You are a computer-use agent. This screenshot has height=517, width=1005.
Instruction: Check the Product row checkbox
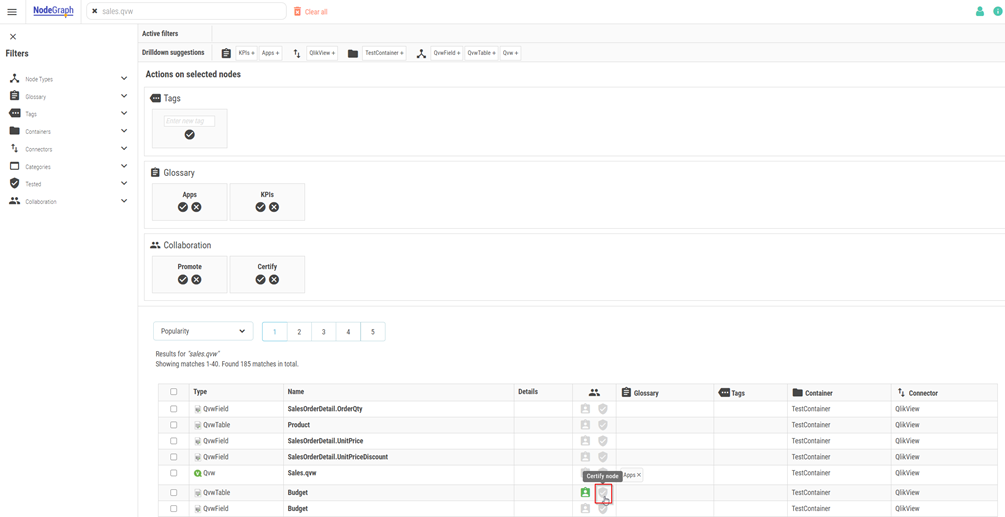coord(174,425)
